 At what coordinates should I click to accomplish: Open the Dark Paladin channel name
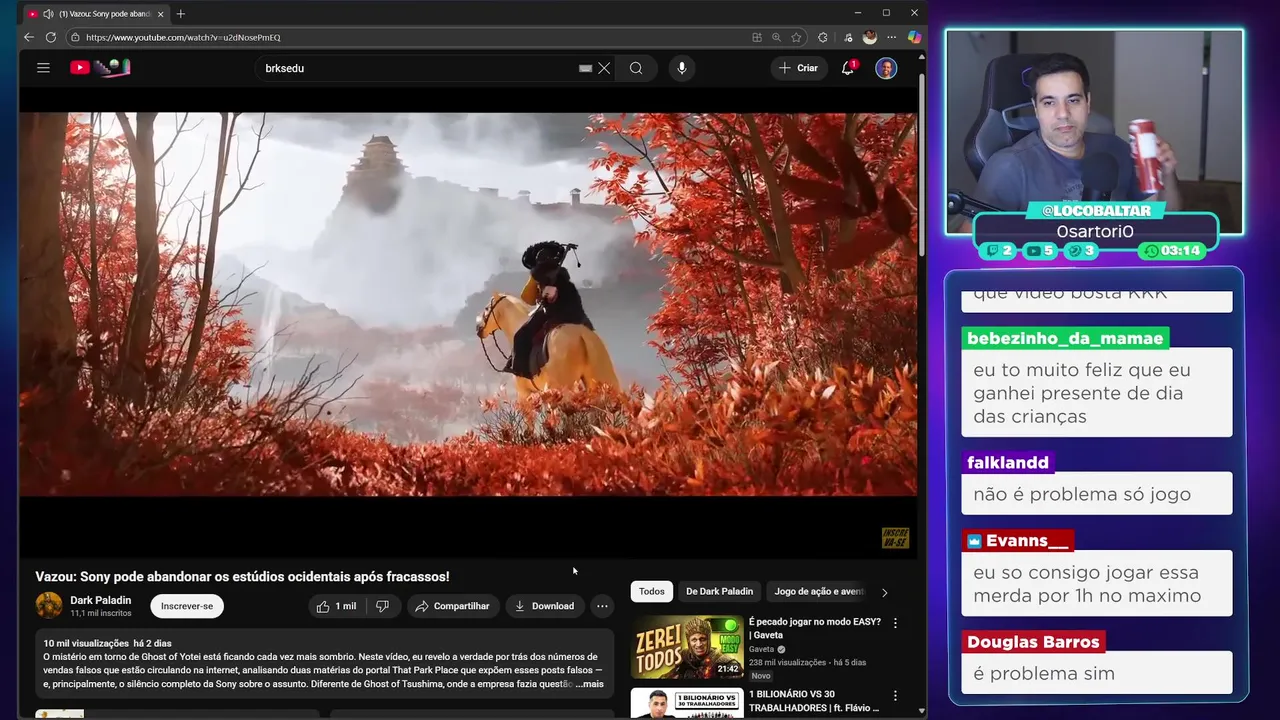100,600
